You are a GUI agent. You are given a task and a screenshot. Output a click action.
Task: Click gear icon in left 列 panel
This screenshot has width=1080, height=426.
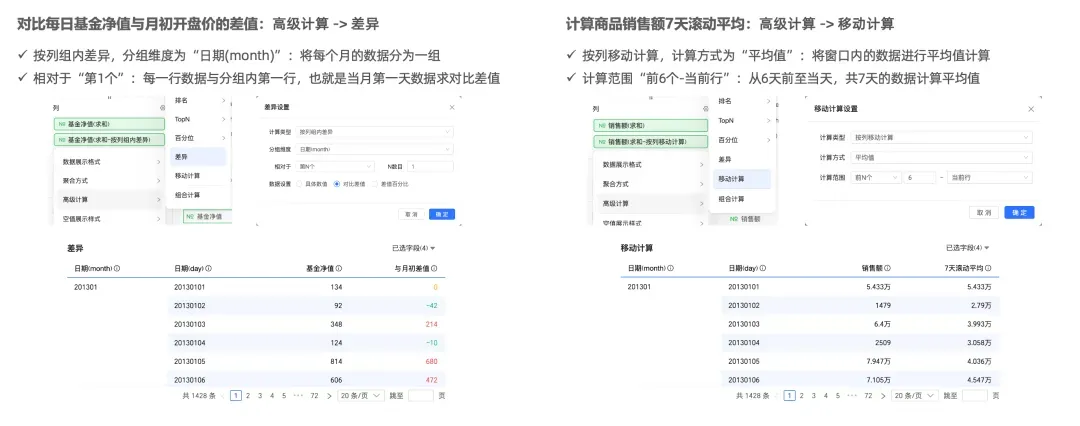click(x=163, y=108)
